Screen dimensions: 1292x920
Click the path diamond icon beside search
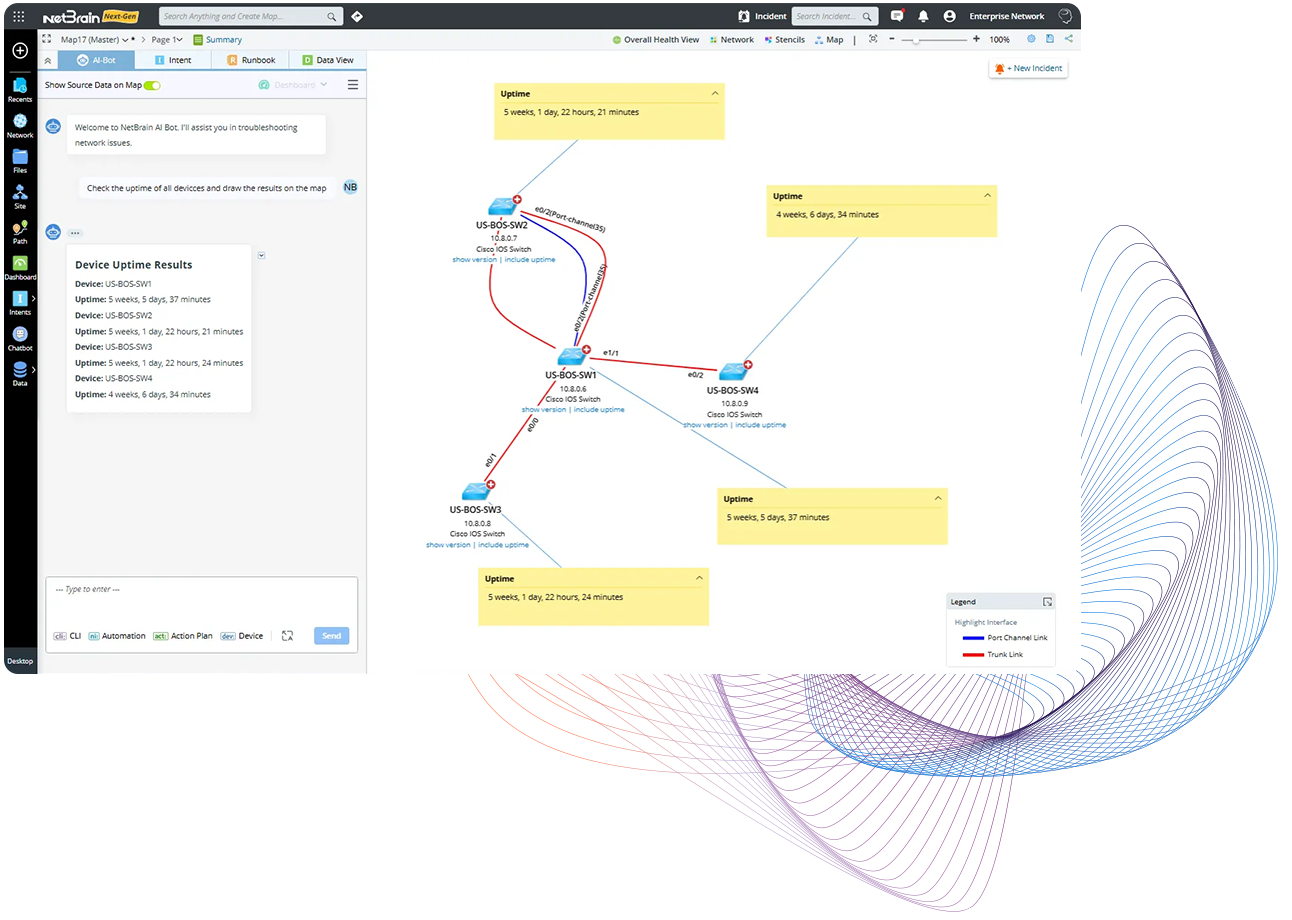coord(357,16)
